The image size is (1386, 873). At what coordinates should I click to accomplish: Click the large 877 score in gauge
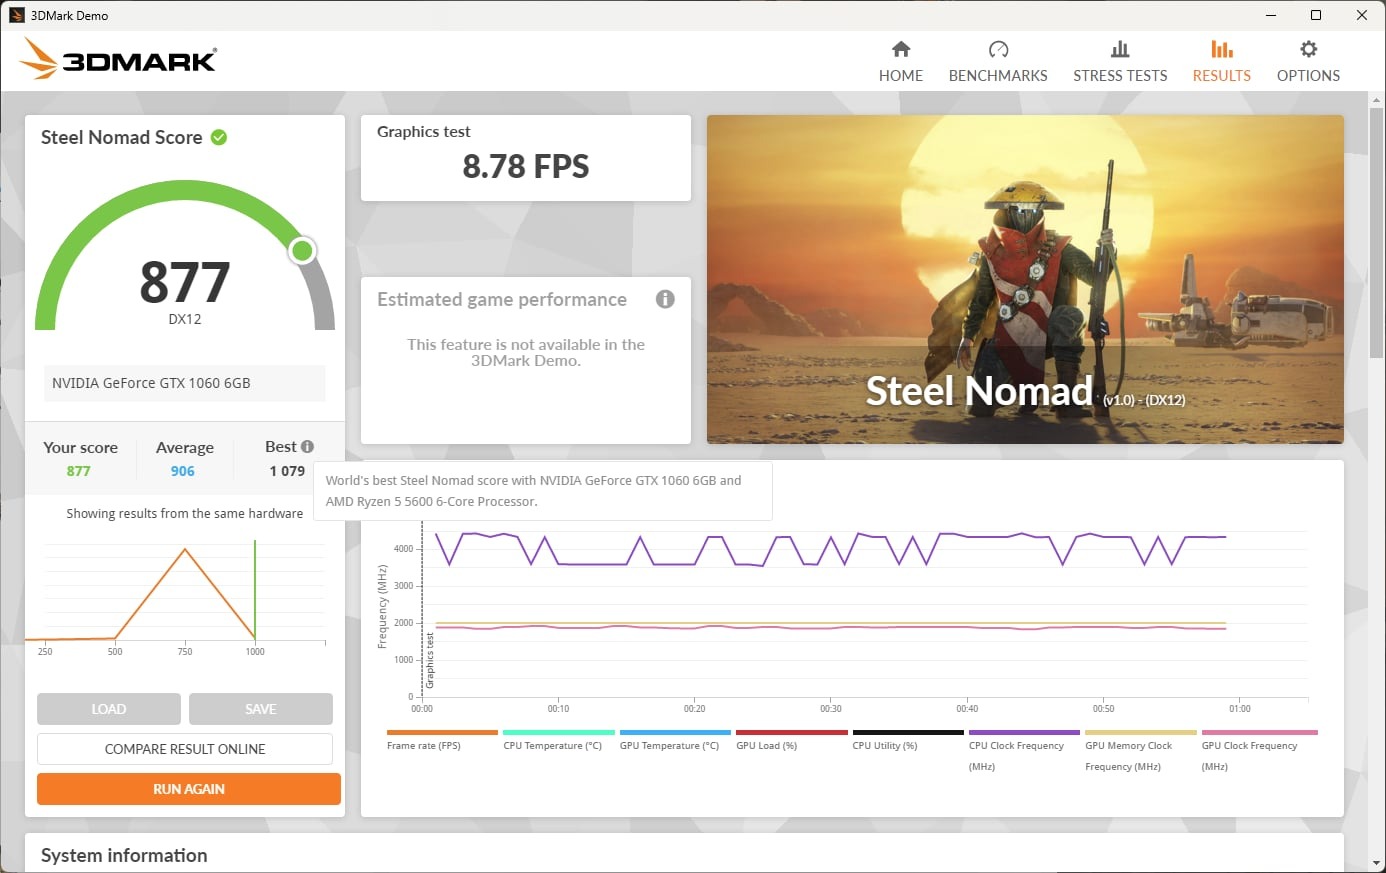pos(185,282)
